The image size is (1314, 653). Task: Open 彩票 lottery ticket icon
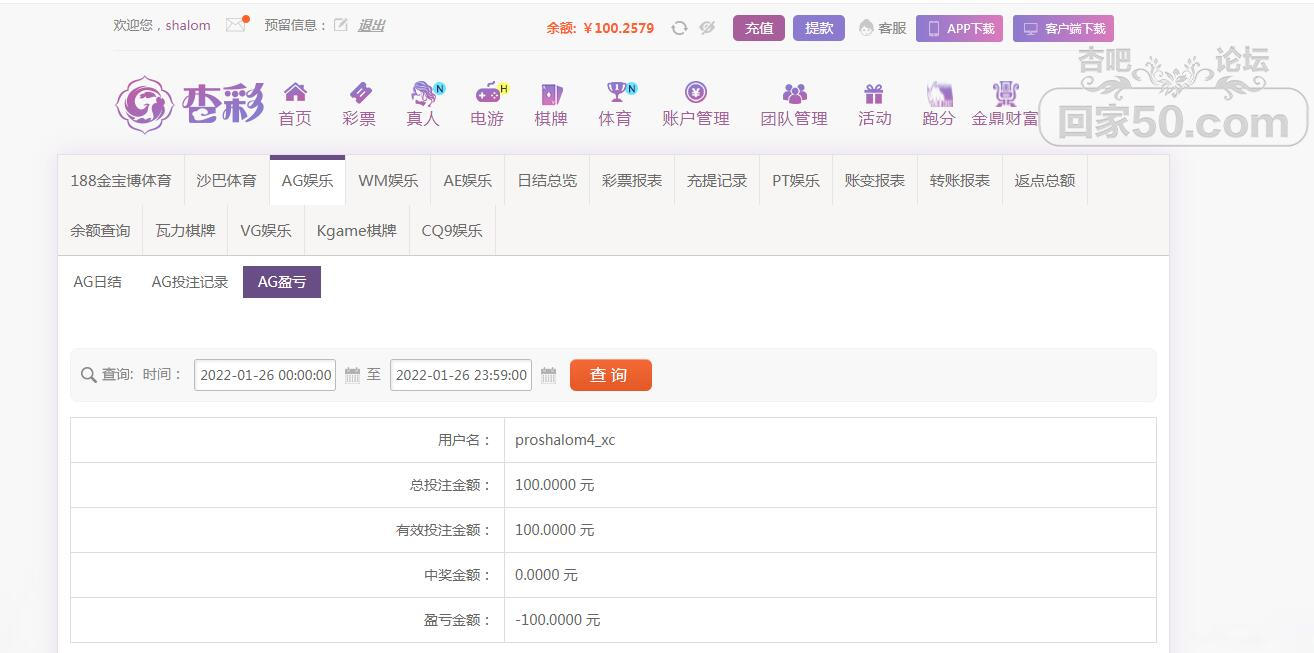[x=359, y=93]
